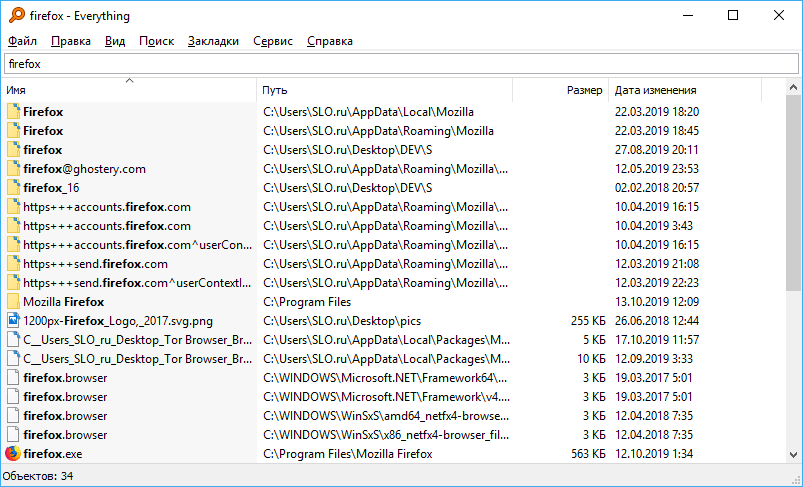This screenshot has height=487, width=803.
Task: Click the file icon of first firefox.browser
Action: (13, 378)
